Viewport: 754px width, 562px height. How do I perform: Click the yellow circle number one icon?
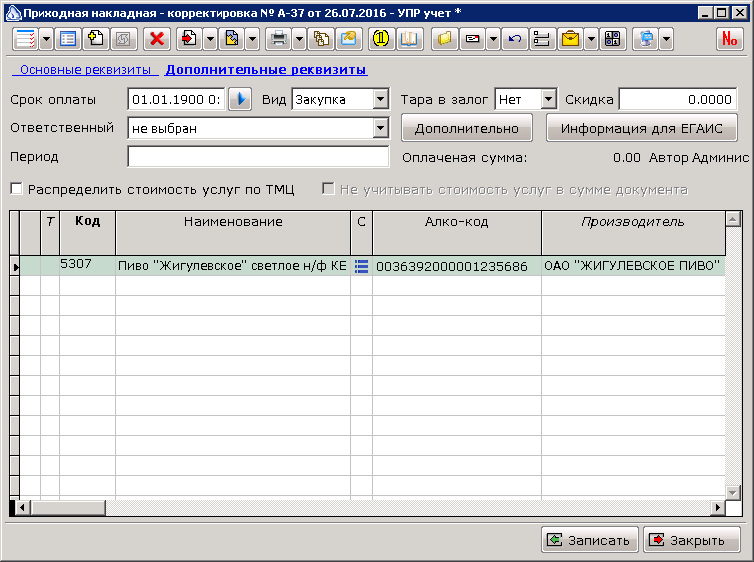[x=381, y=39]
